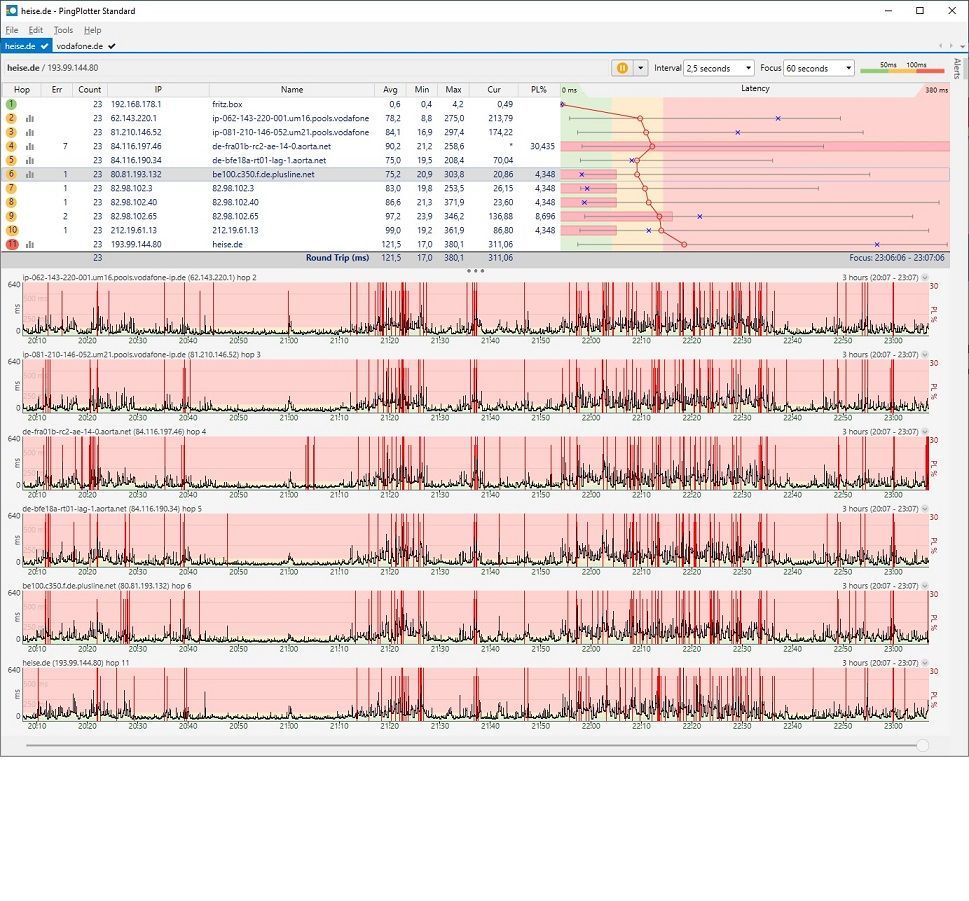Click the orange hop 6 circle
Image resolution: width=969 pixels, height=901 pixels.
tap(11, 174)
